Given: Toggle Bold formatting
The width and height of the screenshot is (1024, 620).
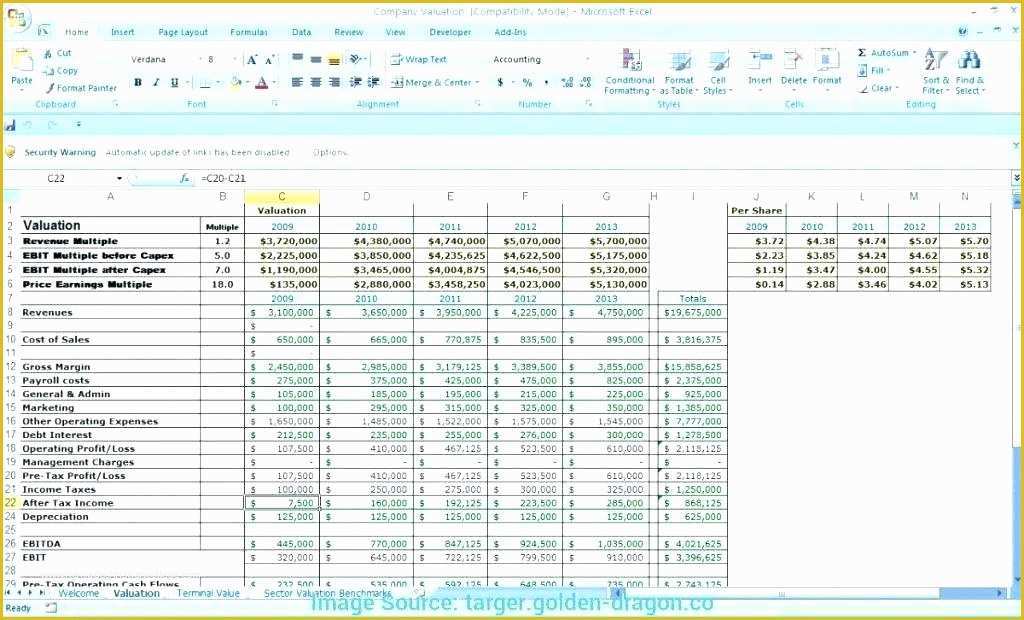Looking at the screenshot, I should (138, 82).
